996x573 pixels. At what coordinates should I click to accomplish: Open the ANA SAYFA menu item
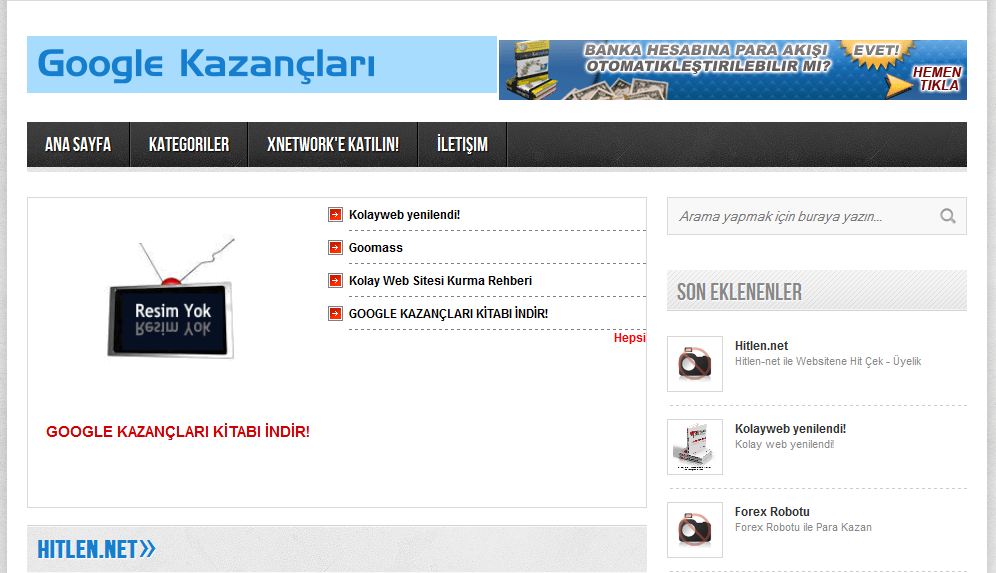(78, 144)
